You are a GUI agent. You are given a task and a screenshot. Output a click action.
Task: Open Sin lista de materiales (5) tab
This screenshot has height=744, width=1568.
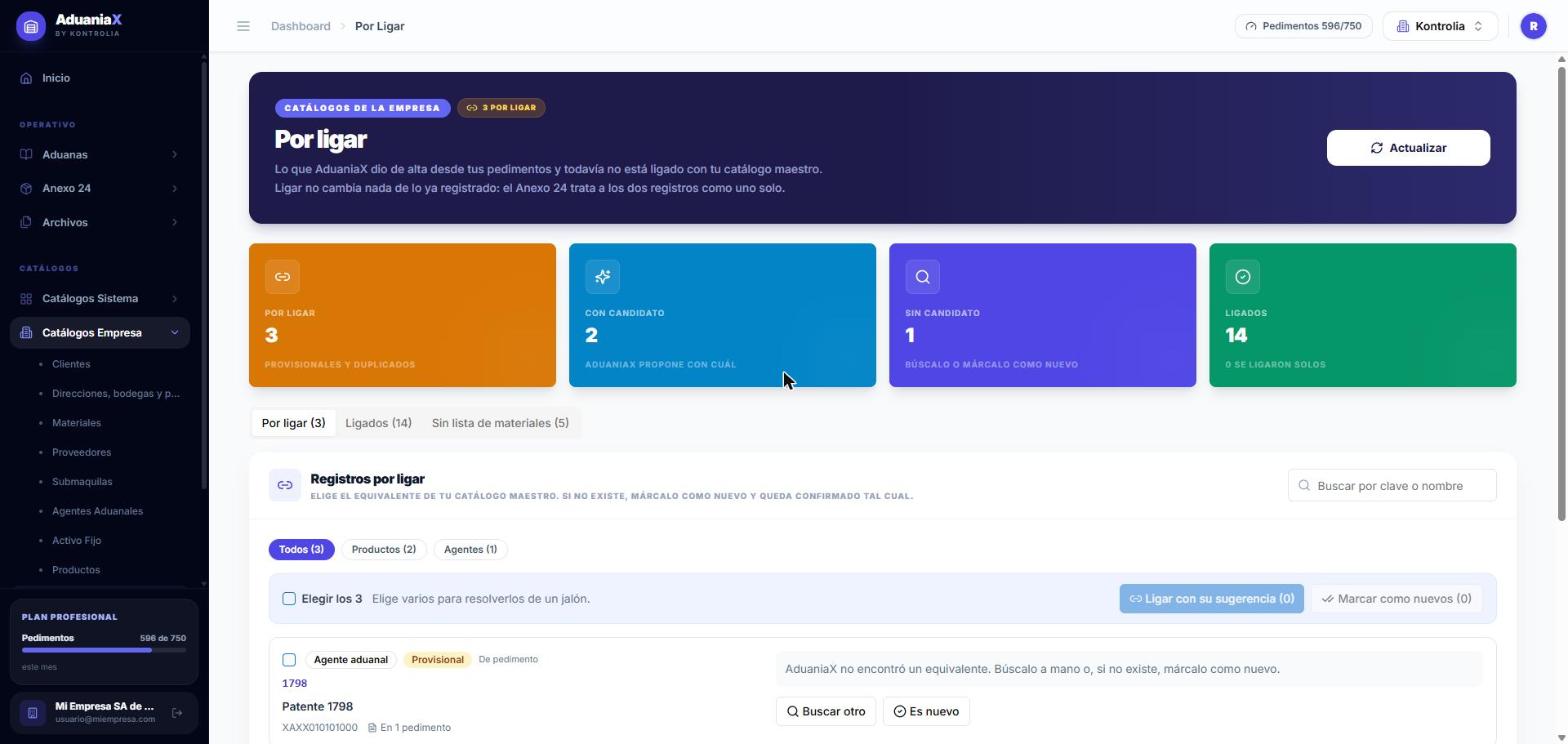500,423
